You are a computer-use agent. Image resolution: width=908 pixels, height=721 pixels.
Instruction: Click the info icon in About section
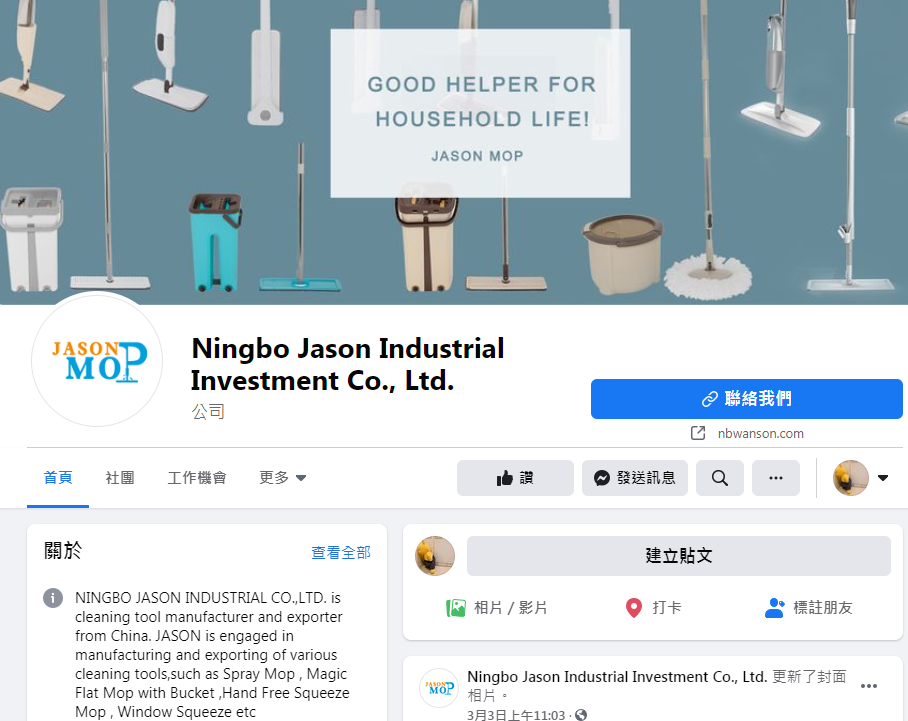53,598
